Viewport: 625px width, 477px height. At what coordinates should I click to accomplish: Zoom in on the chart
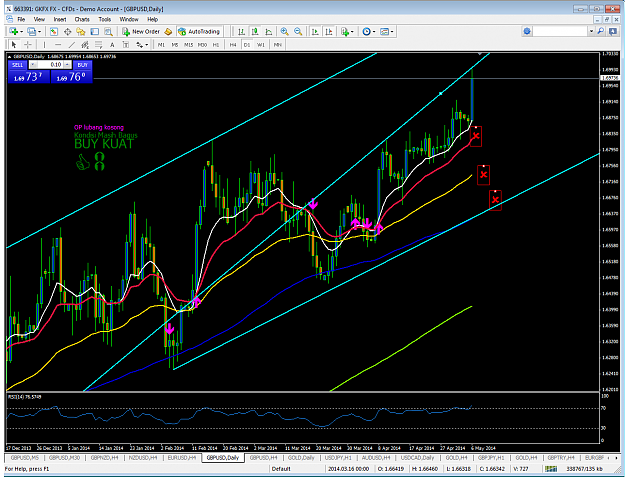click(x=285, y=31)
